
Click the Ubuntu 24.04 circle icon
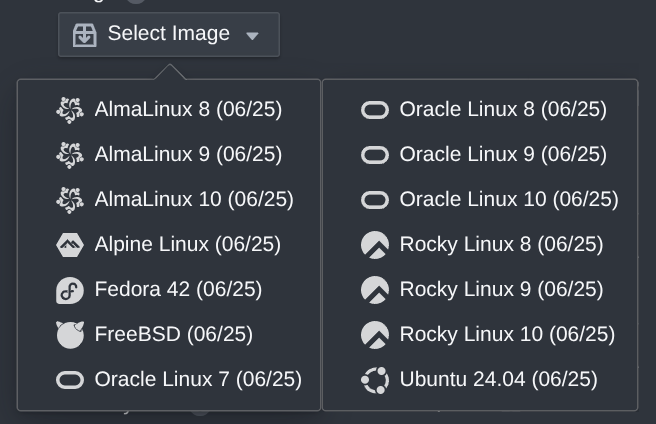pos(374,380)
